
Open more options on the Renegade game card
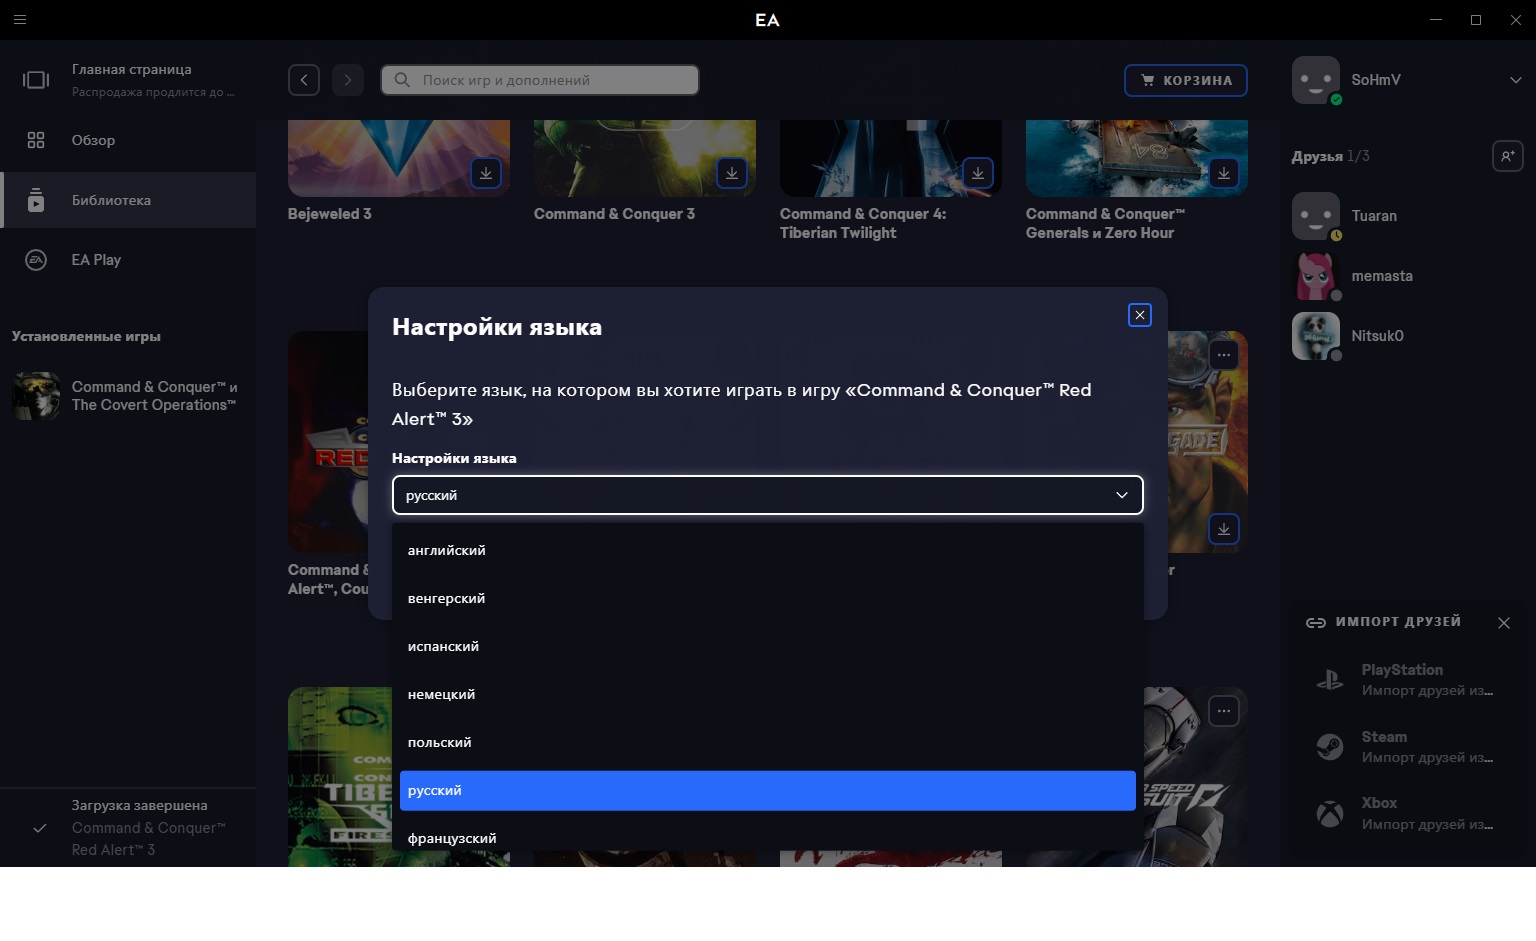1224,355
